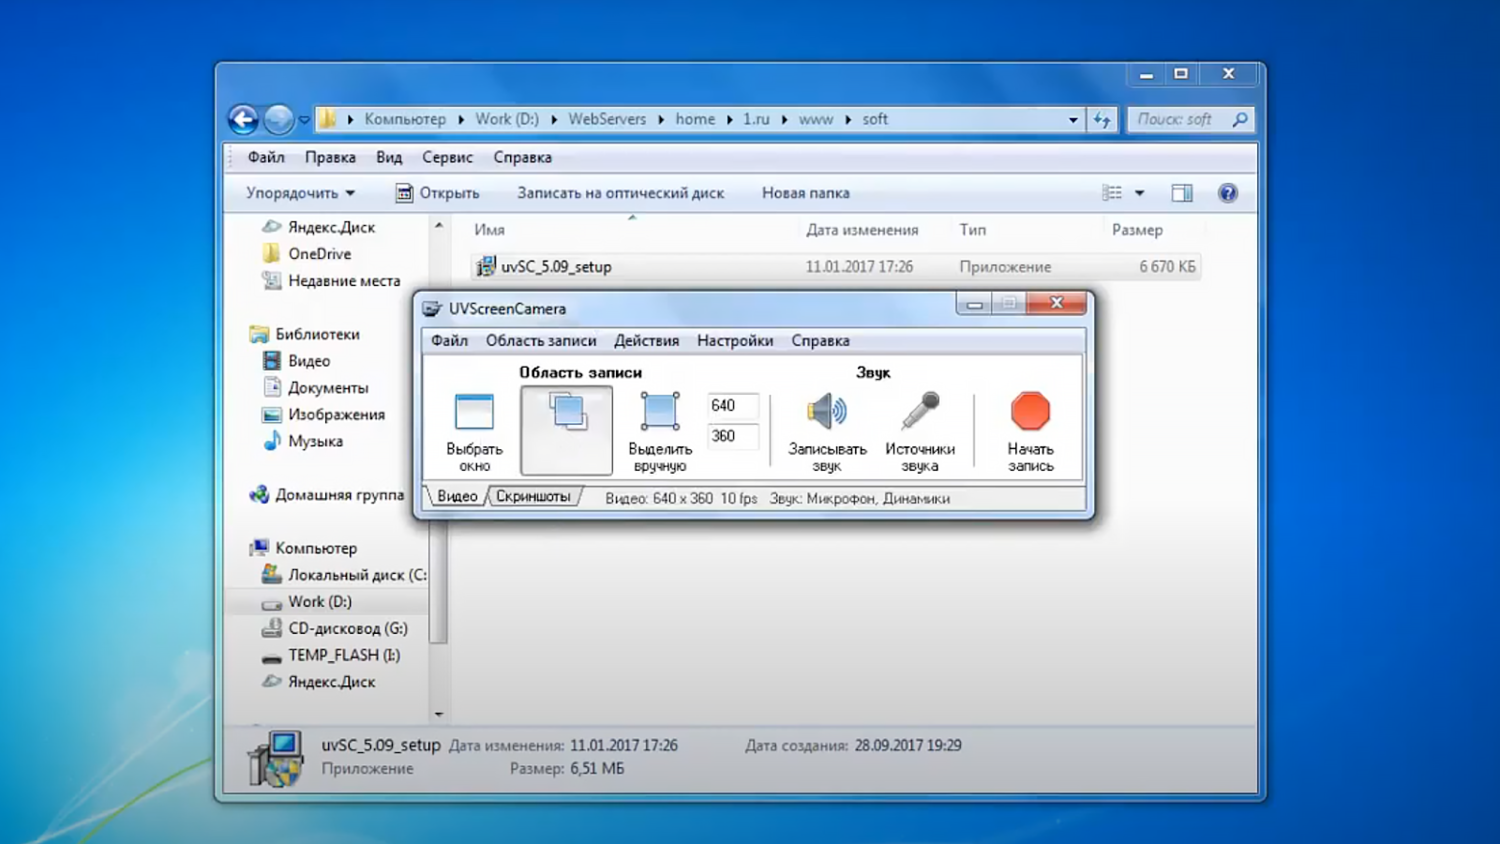Open the view options dropdown arrow
The width and height of the screenshot is (1500, 844).
(1139, 193)
